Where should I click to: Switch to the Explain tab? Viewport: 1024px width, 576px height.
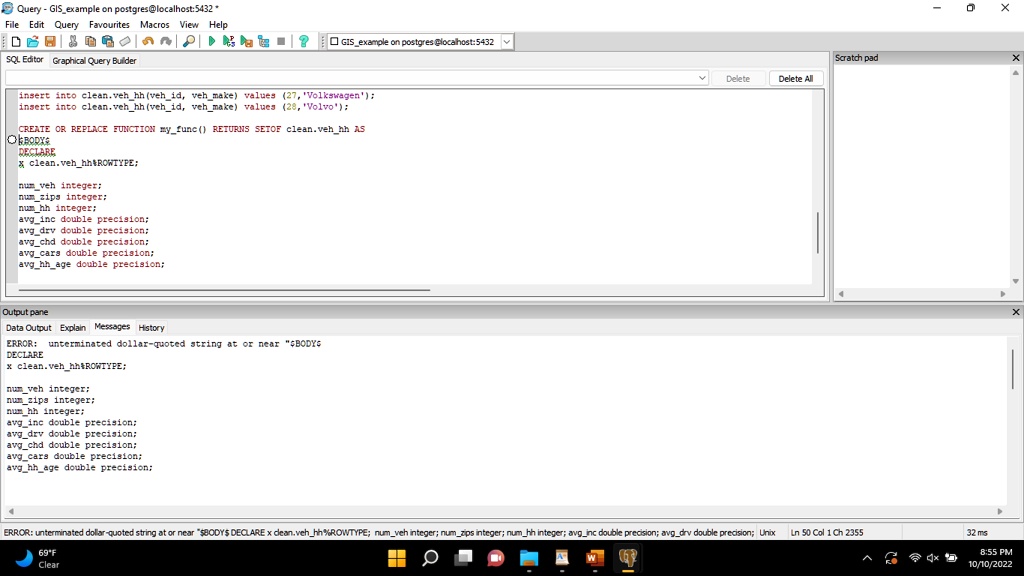[72, 328]
